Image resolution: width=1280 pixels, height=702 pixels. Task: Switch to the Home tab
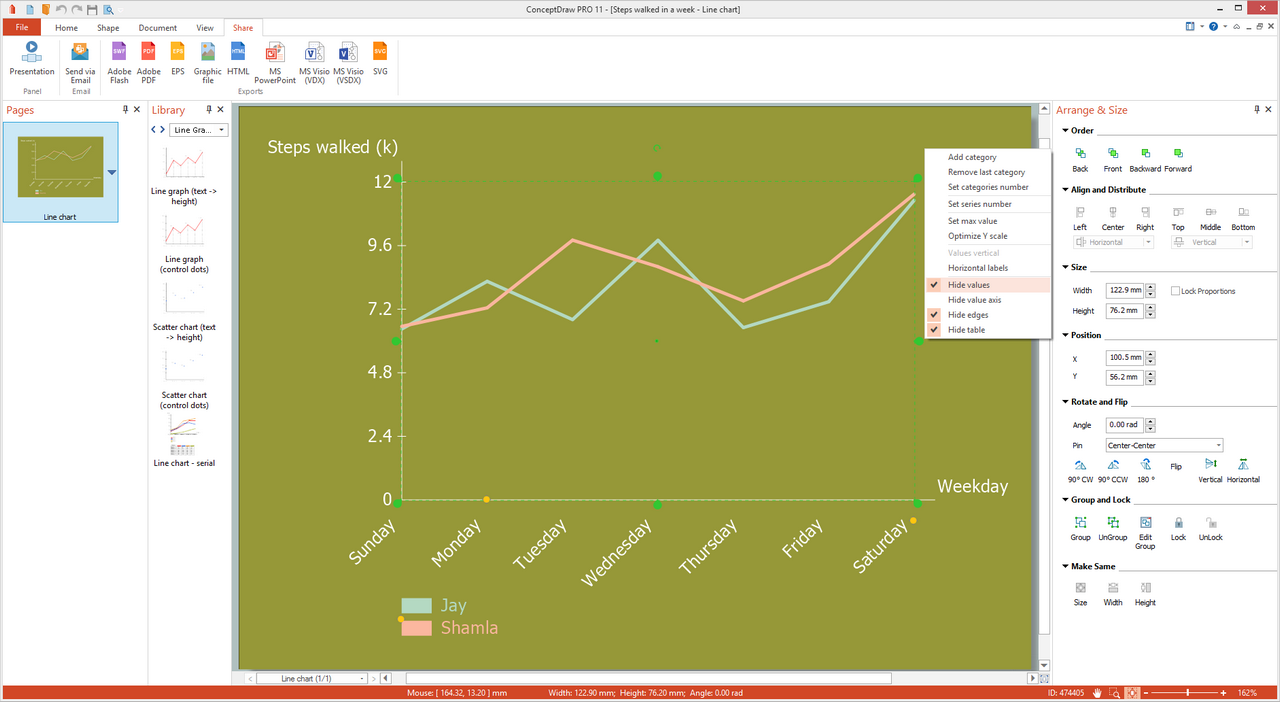coord(66,28)
